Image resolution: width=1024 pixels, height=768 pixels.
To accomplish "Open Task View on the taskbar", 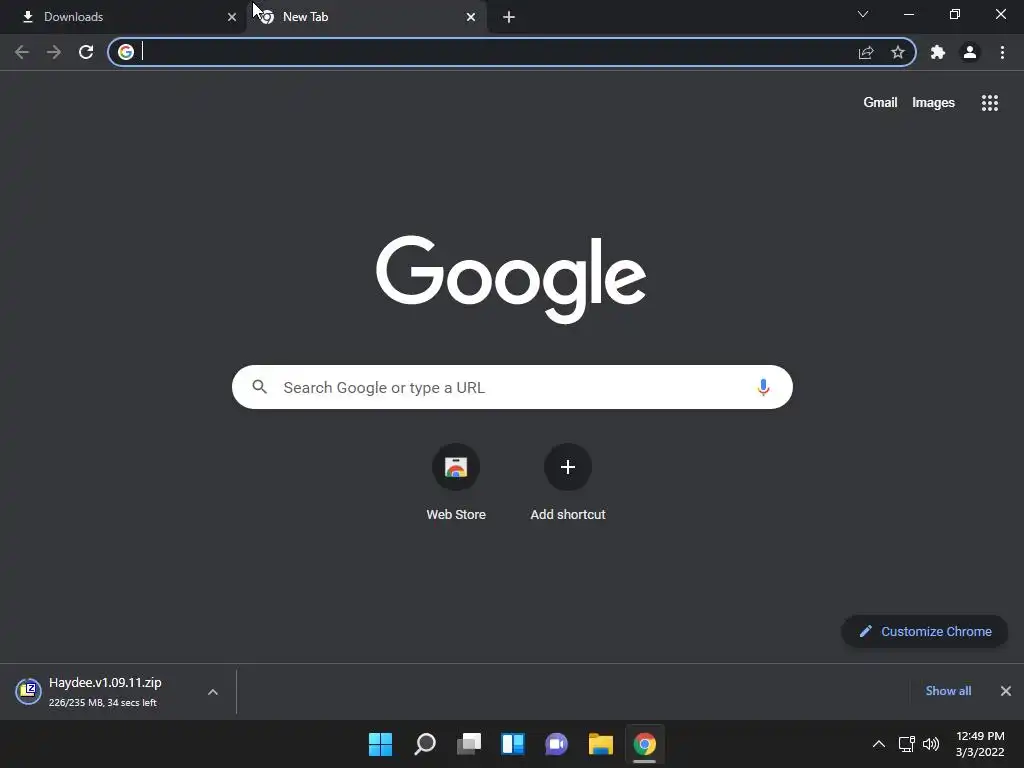I will point(469,744).
